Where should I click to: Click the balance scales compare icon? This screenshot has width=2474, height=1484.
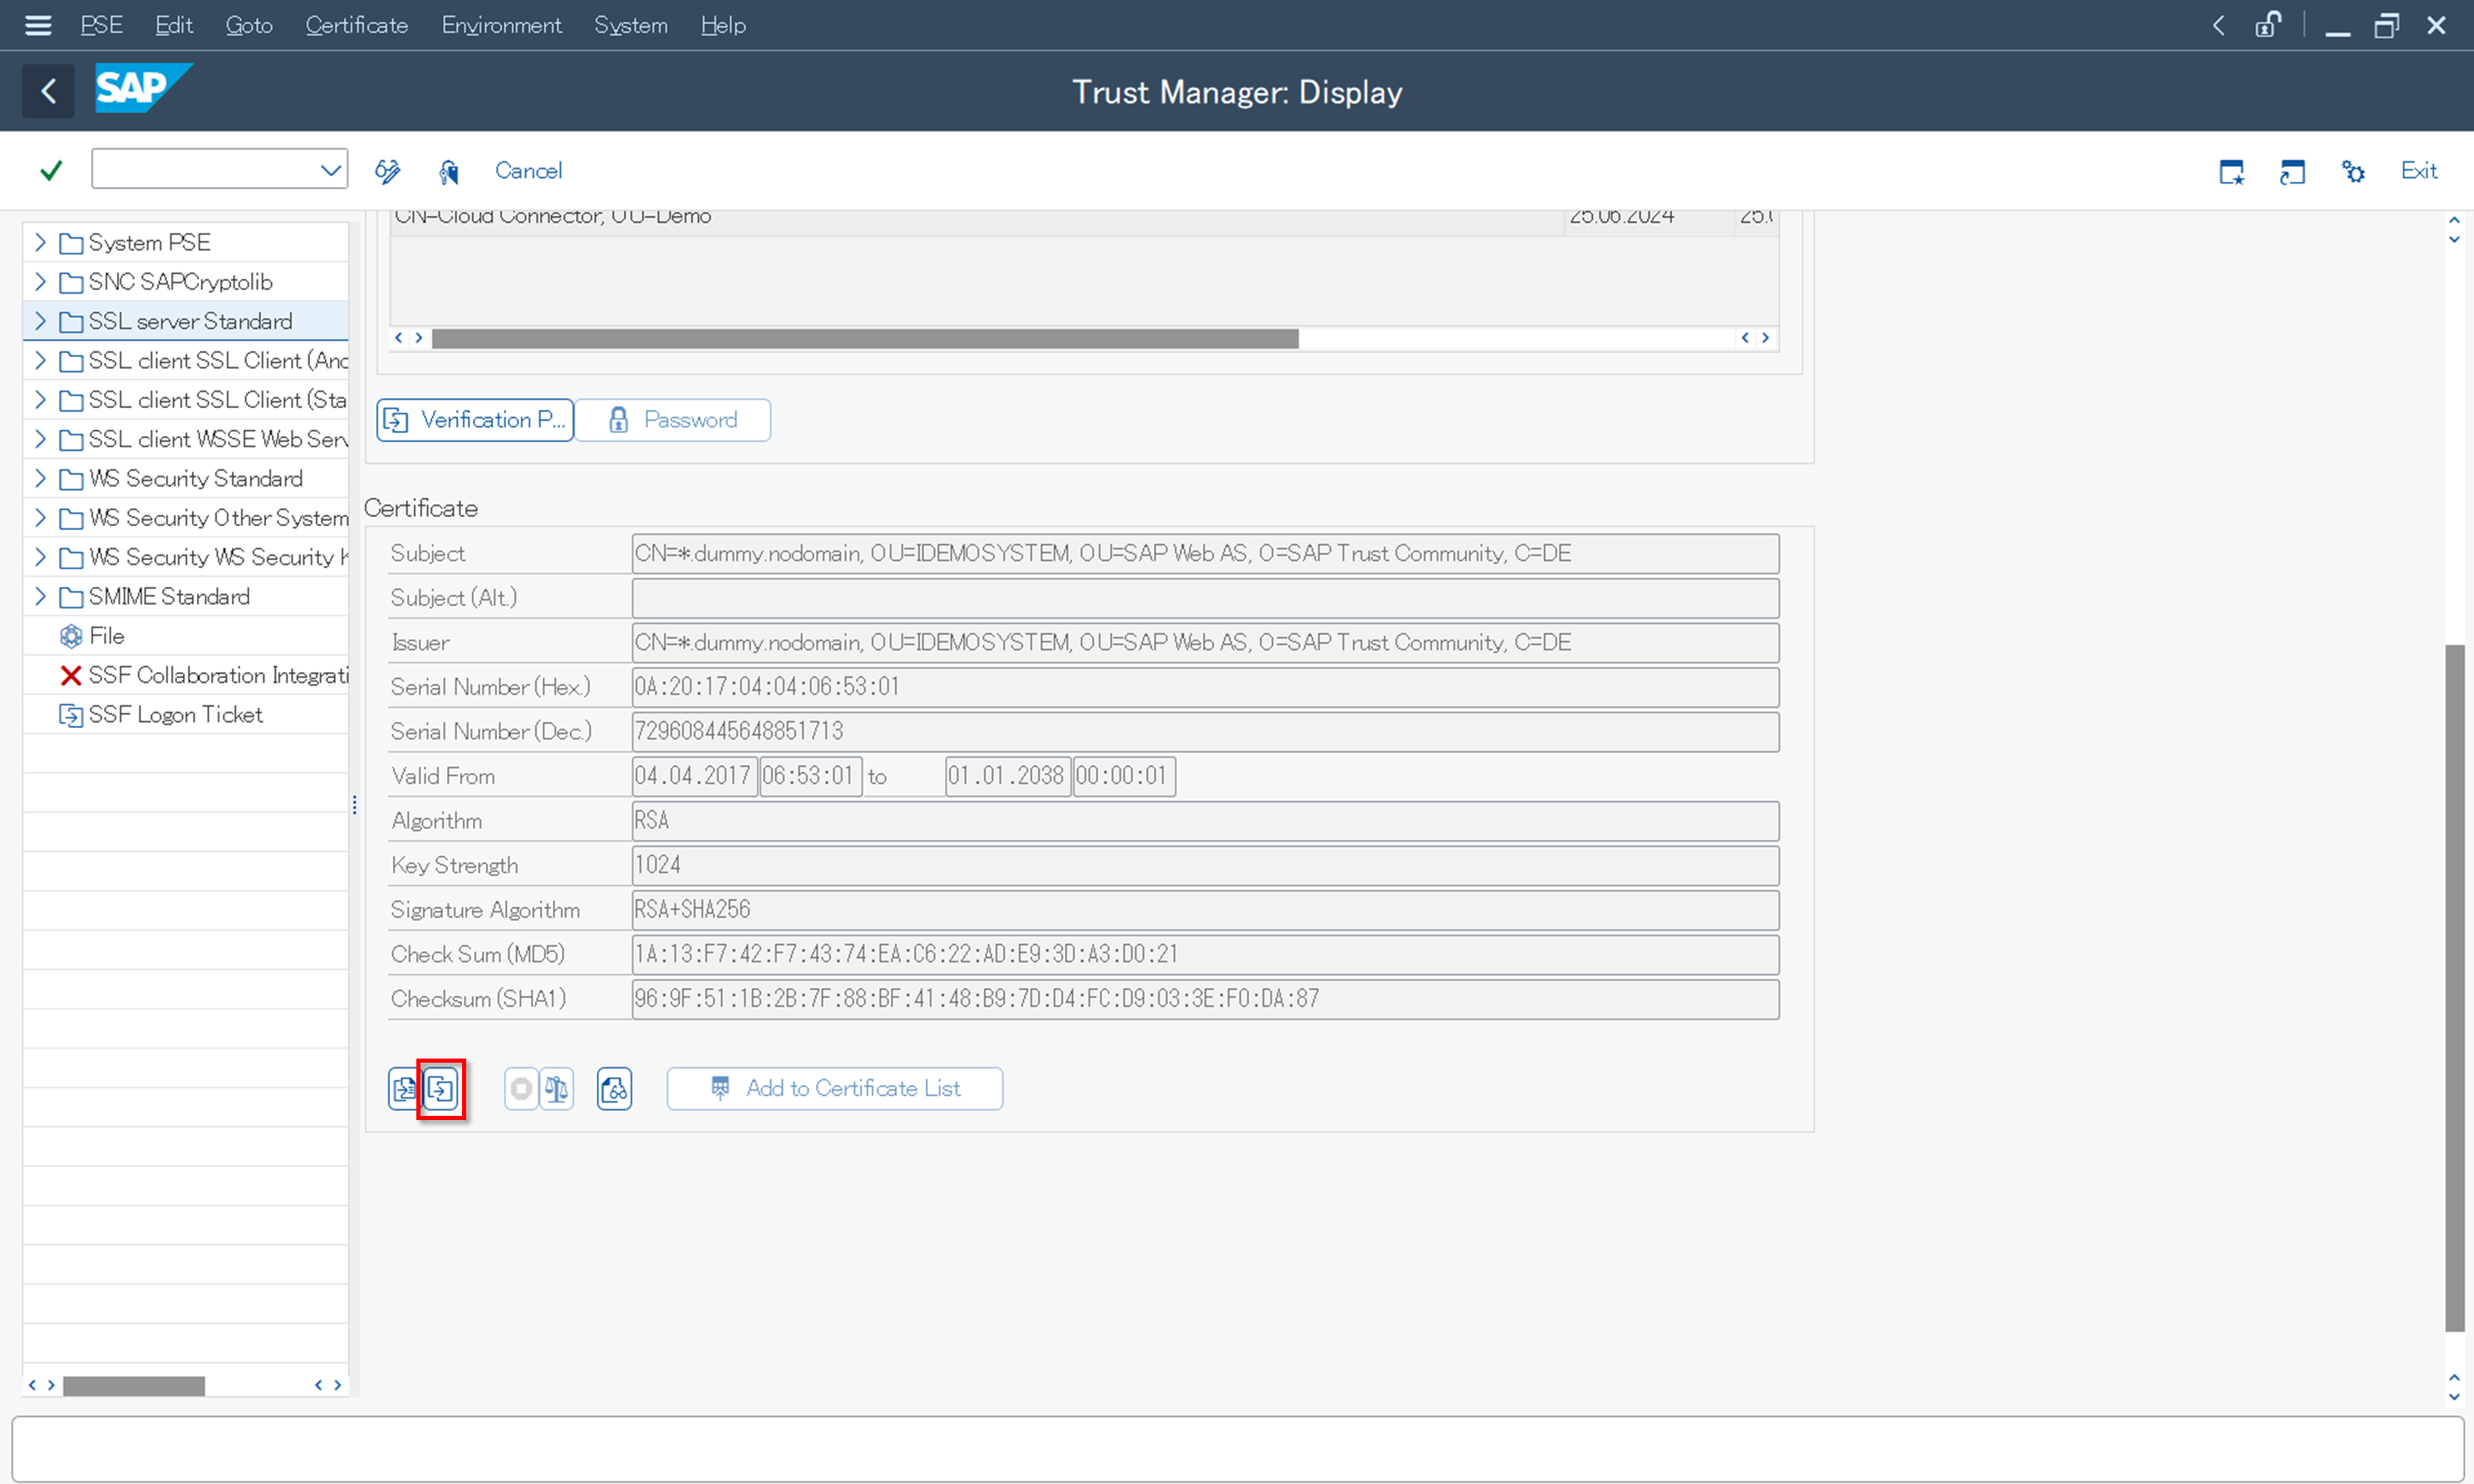[557, 1088]
